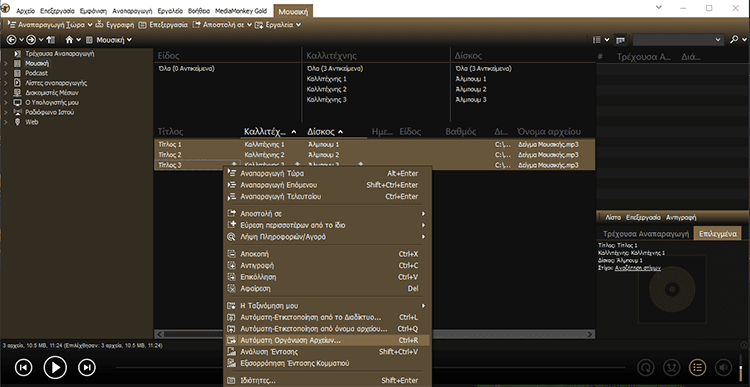750x387 pixels.
Task: Click the playback seek bar
Action: click(370, 367)
